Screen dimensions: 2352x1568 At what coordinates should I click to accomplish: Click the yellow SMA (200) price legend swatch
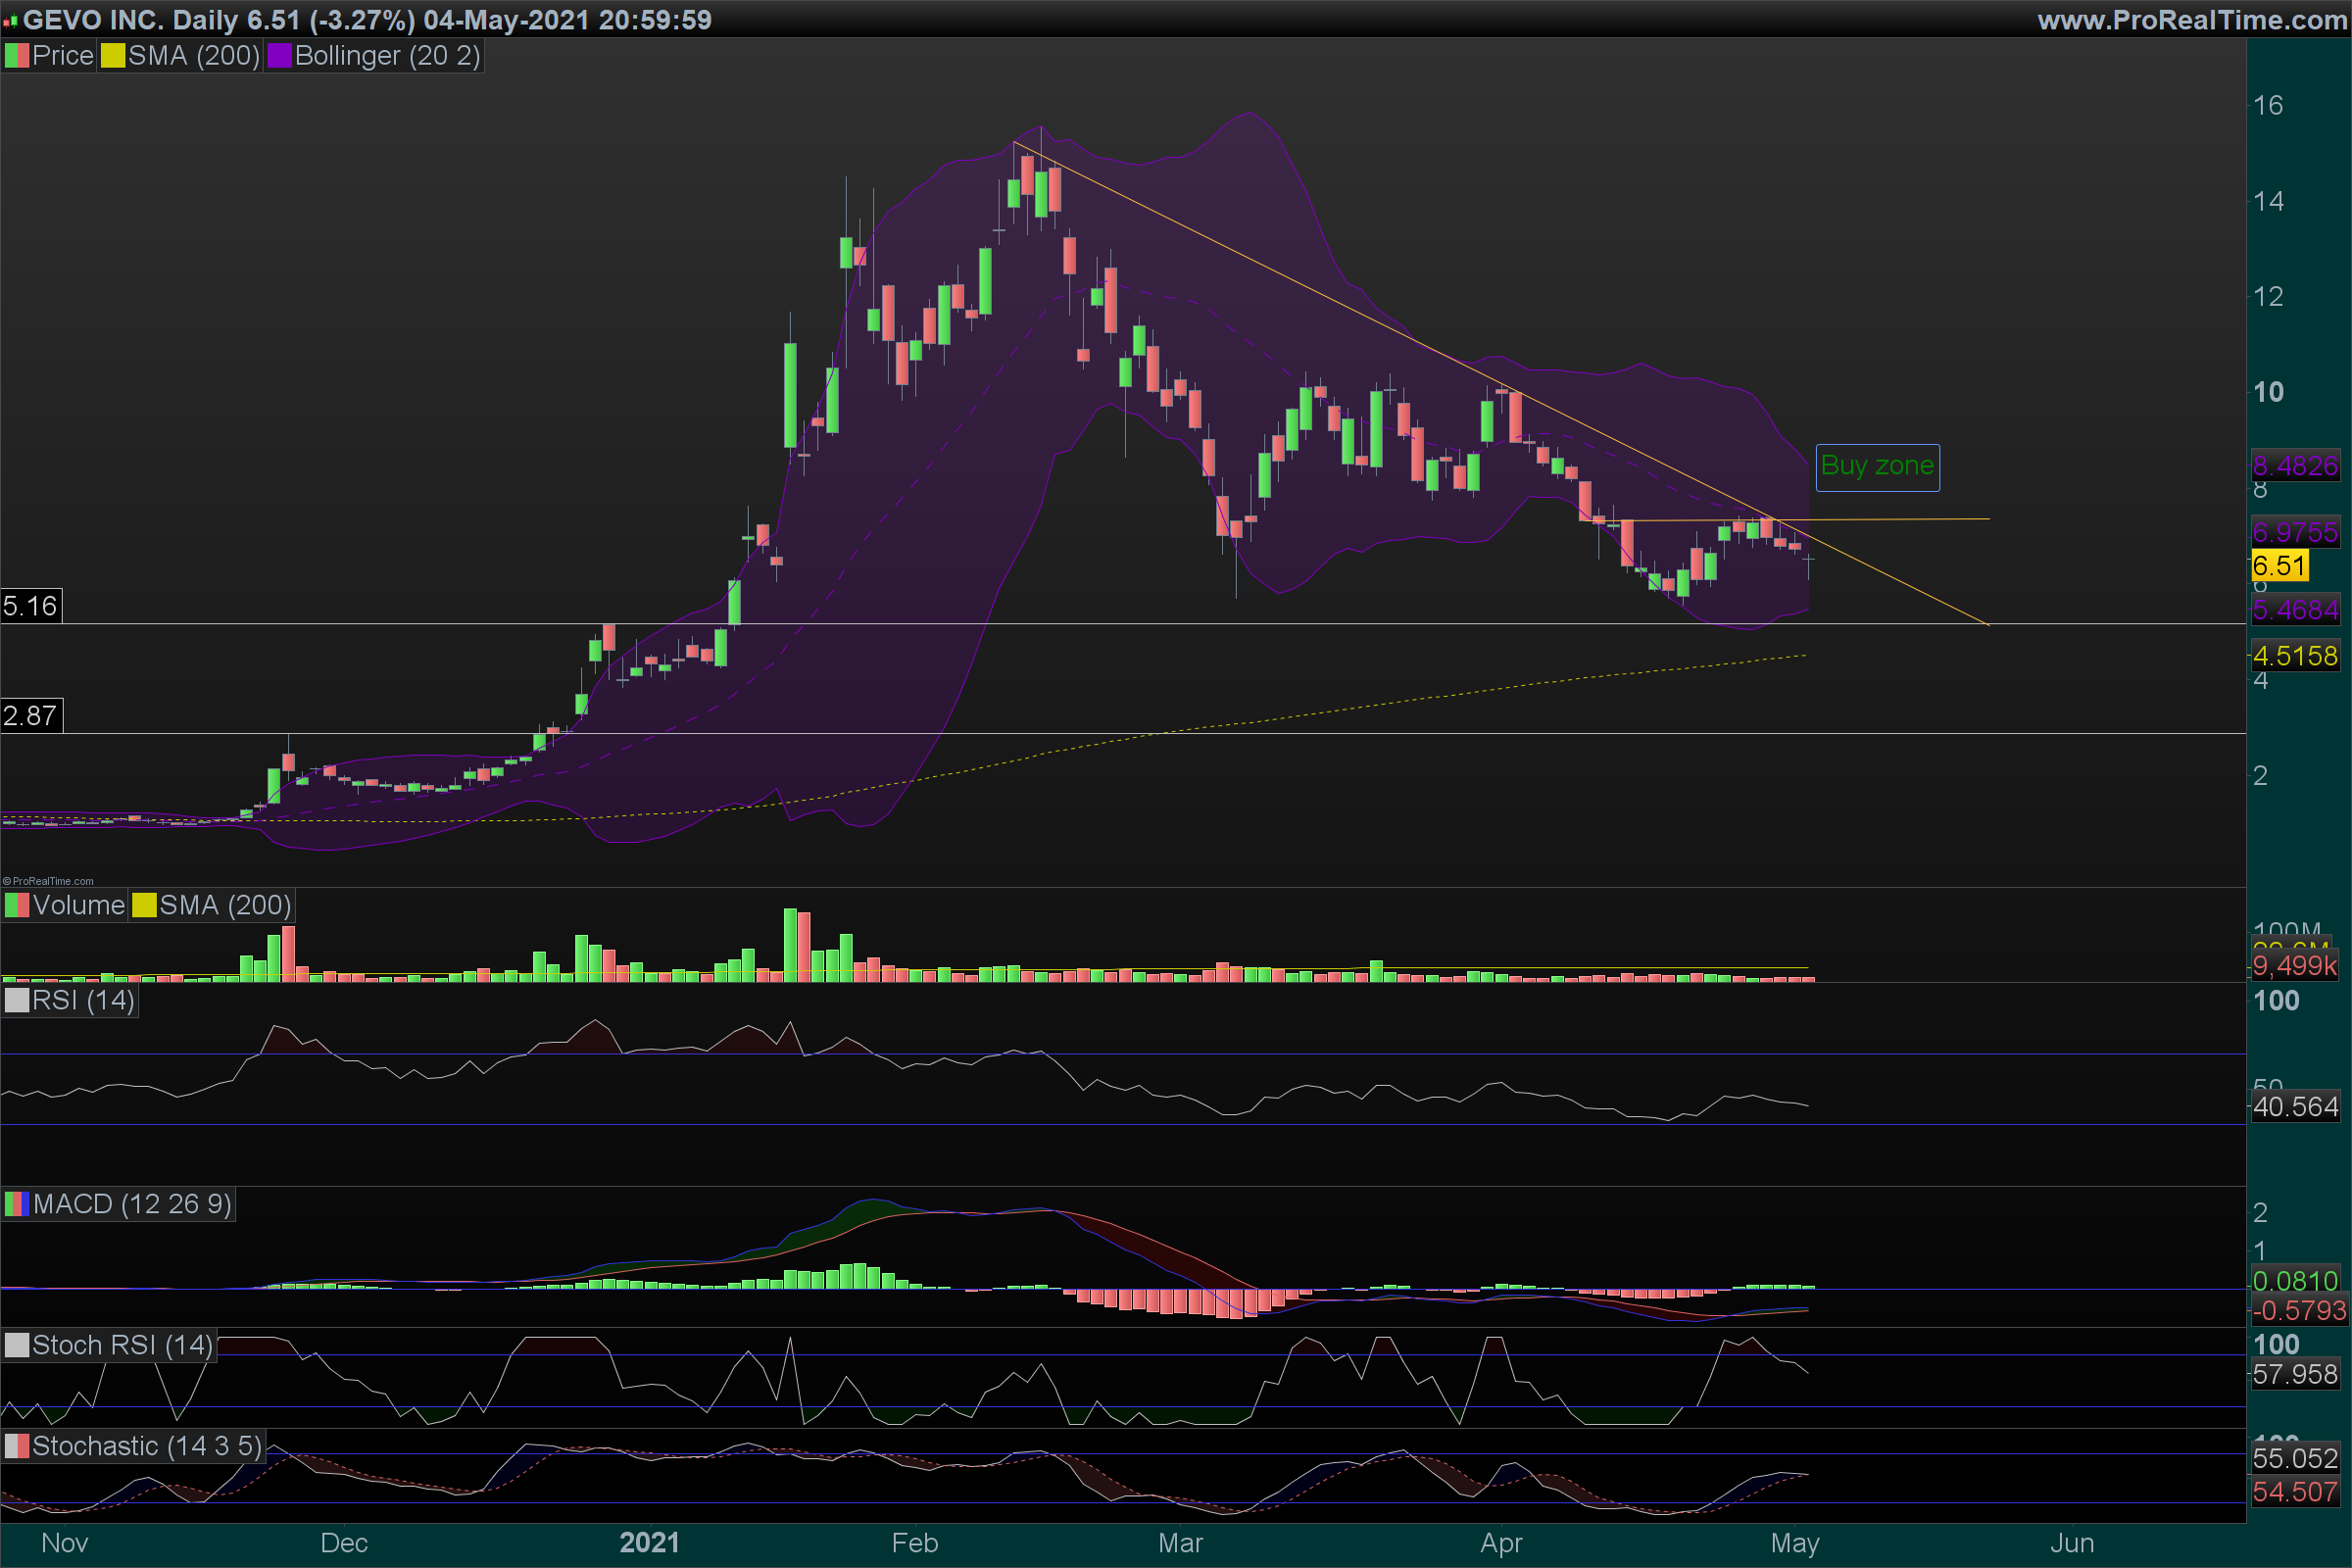(x=112, y=56)
